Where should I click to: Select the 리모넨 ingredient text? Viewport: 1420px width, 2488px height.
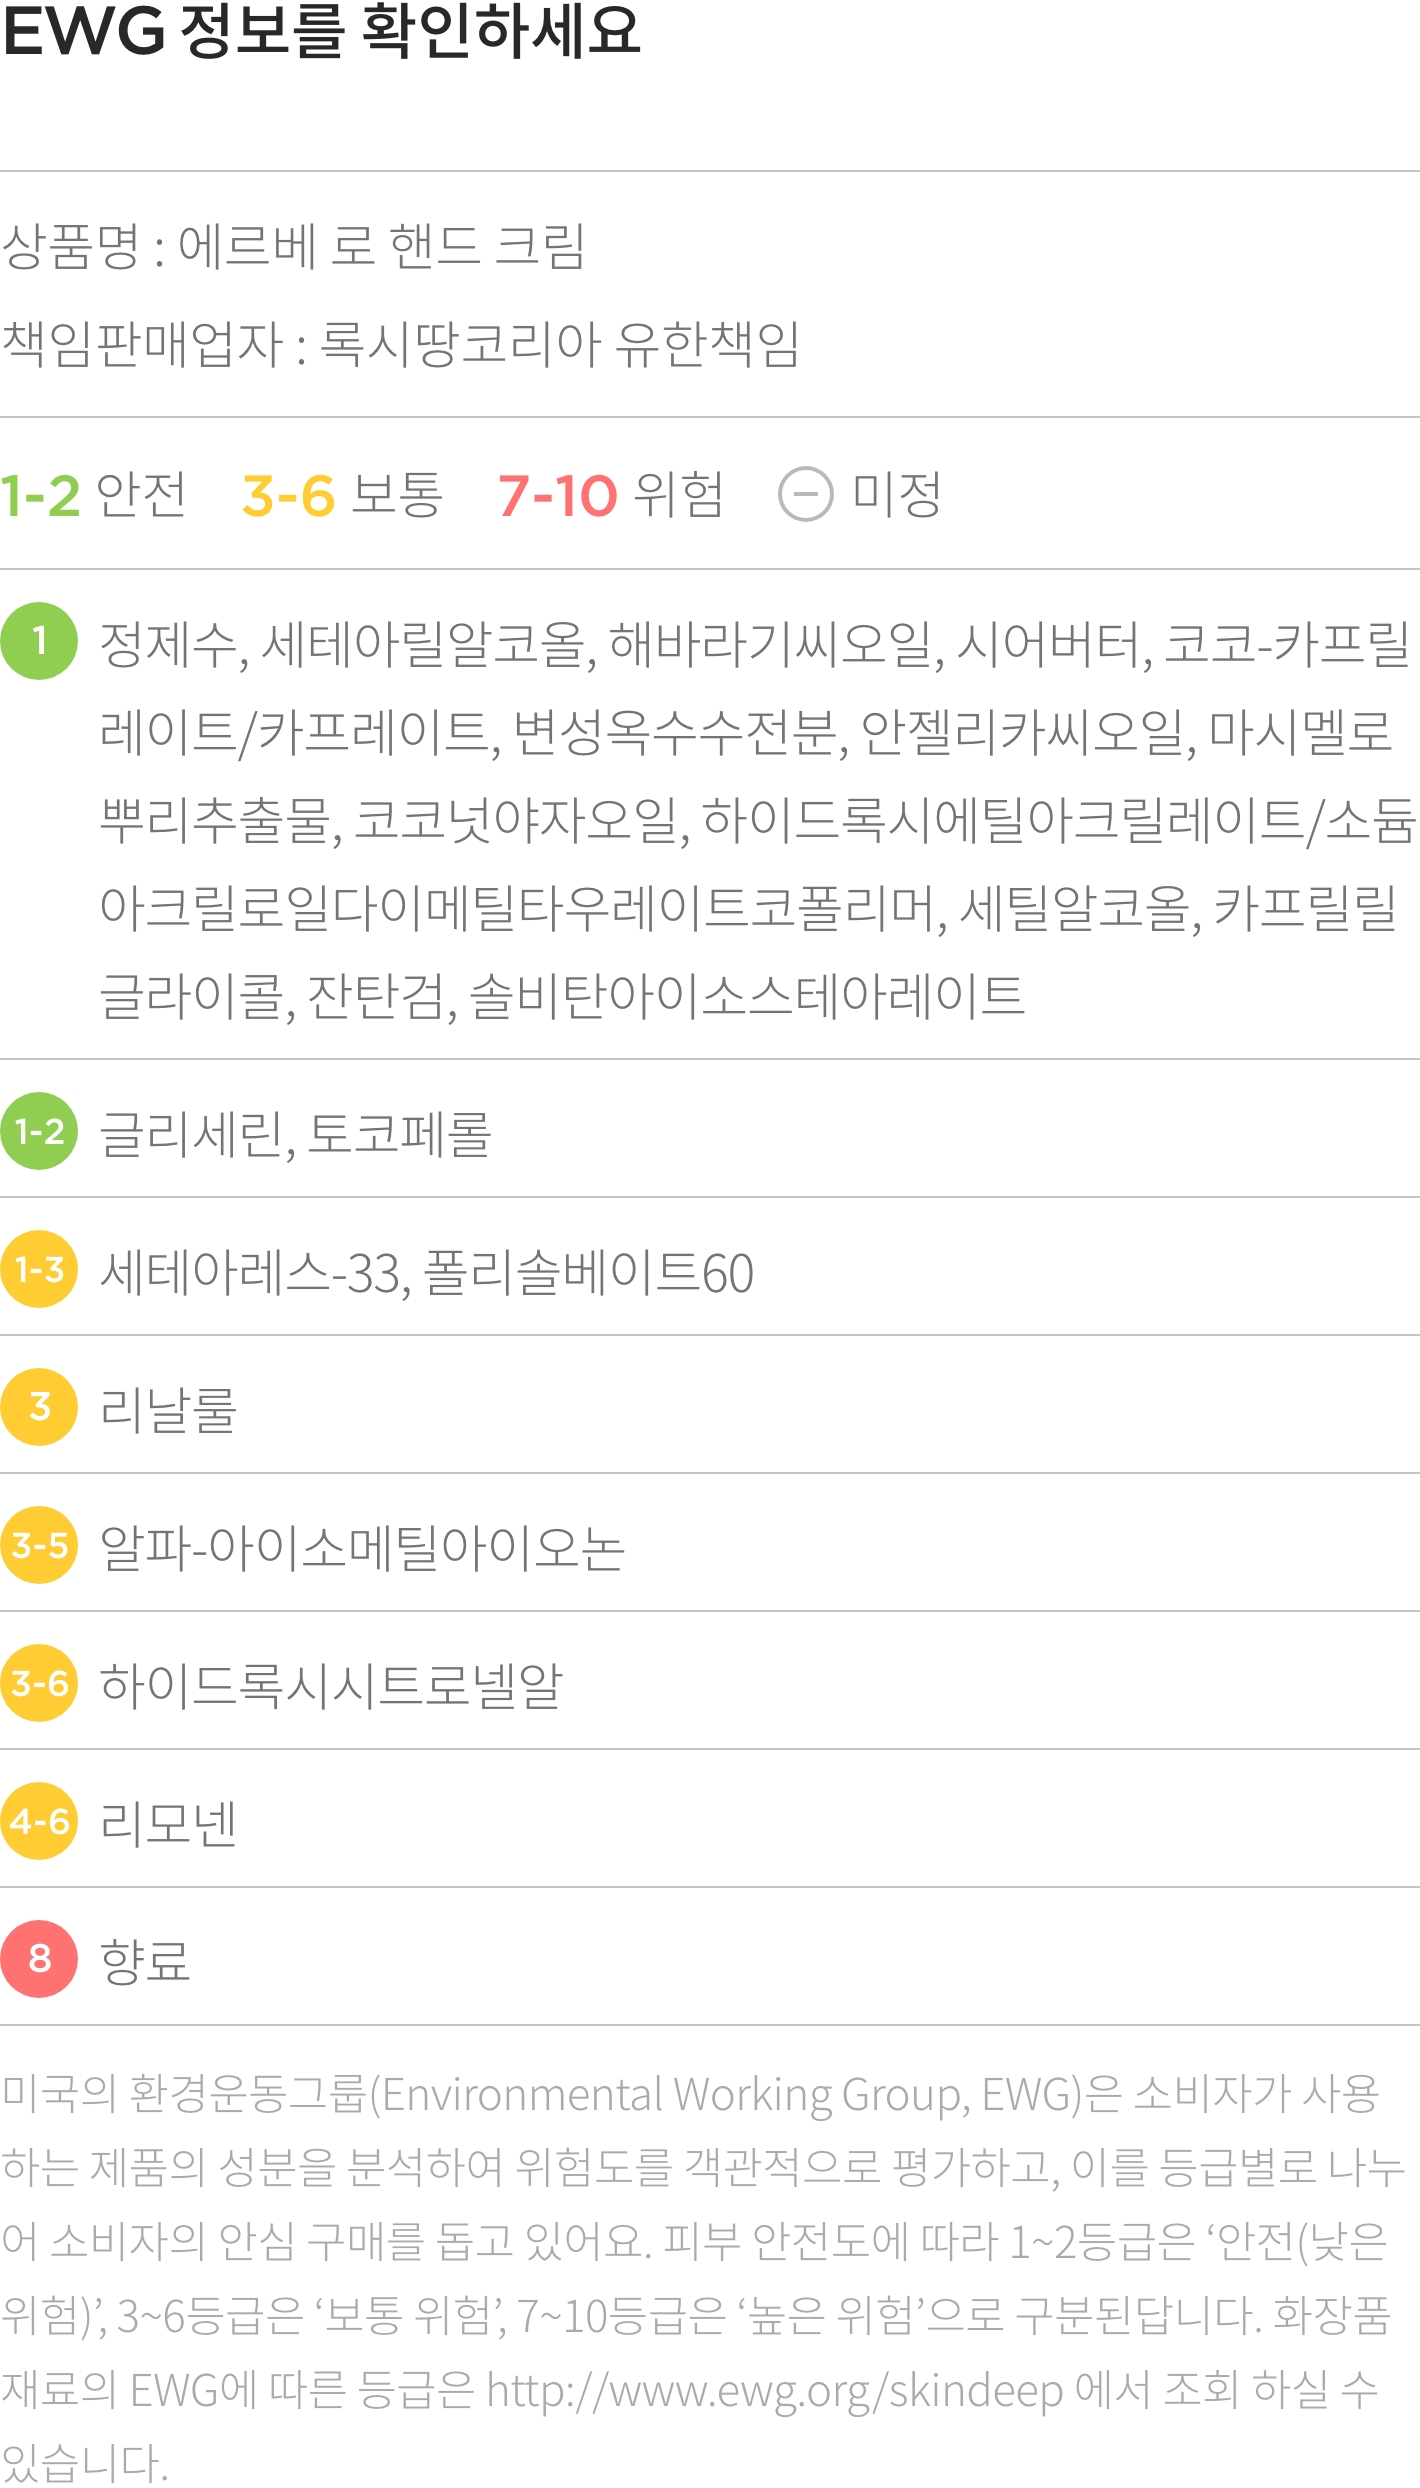(168, 1822)
